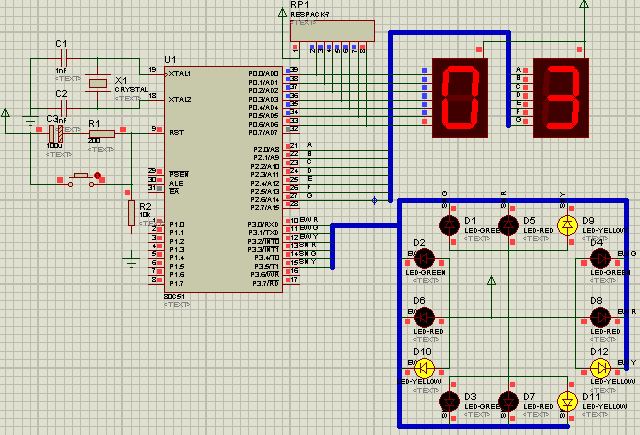Select the D10 yellow LED component
This screenshot has width=640, height=435.
coord(424,368)
